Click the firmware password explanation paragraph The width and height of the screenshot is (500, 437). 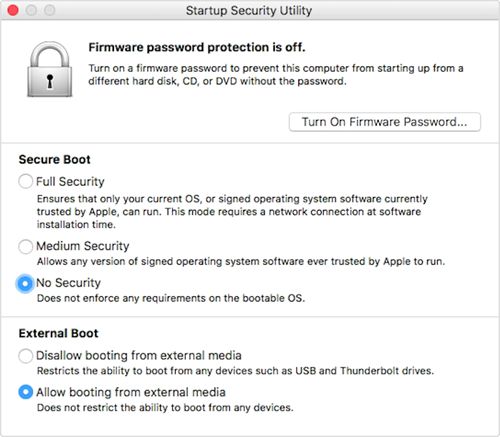(x=276, y=75)
